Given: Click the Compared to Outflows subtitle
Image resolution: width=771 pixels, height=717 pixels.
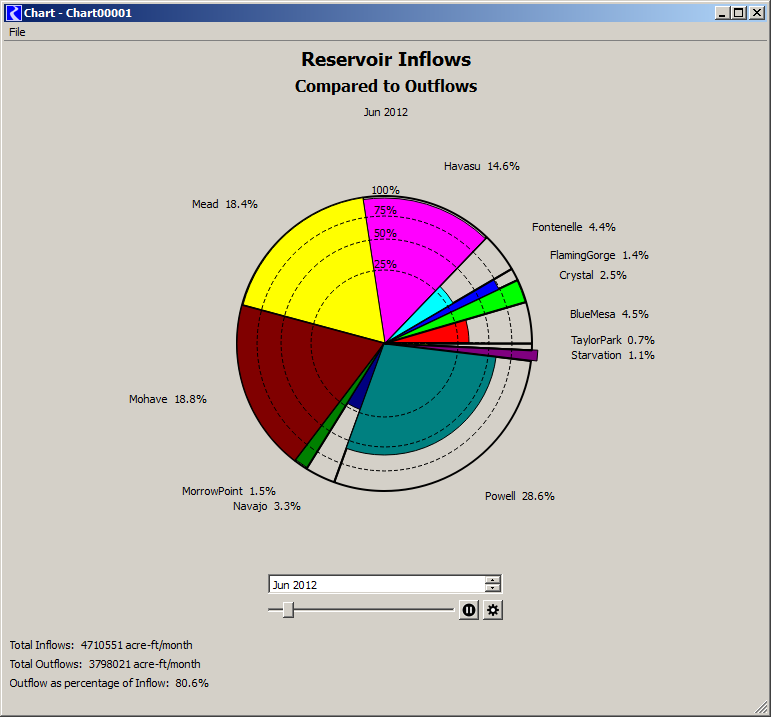Looking at the screenshot, I should (386, 86).
